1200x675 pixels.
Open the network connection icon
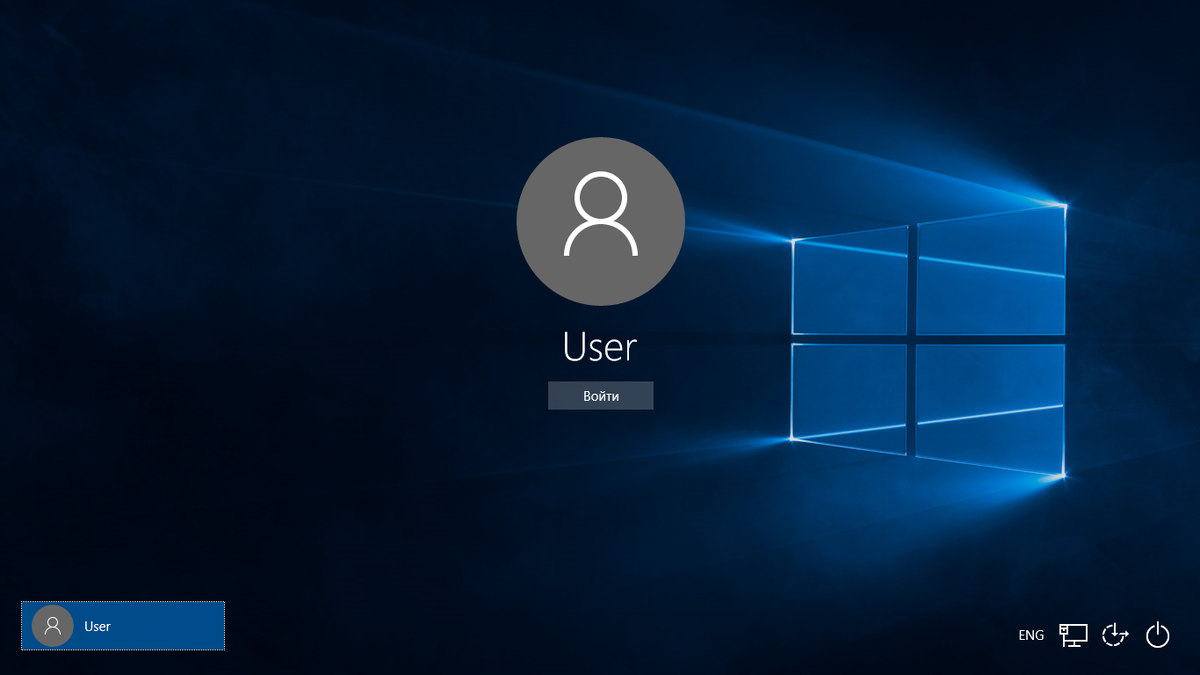click(1073, 635)
